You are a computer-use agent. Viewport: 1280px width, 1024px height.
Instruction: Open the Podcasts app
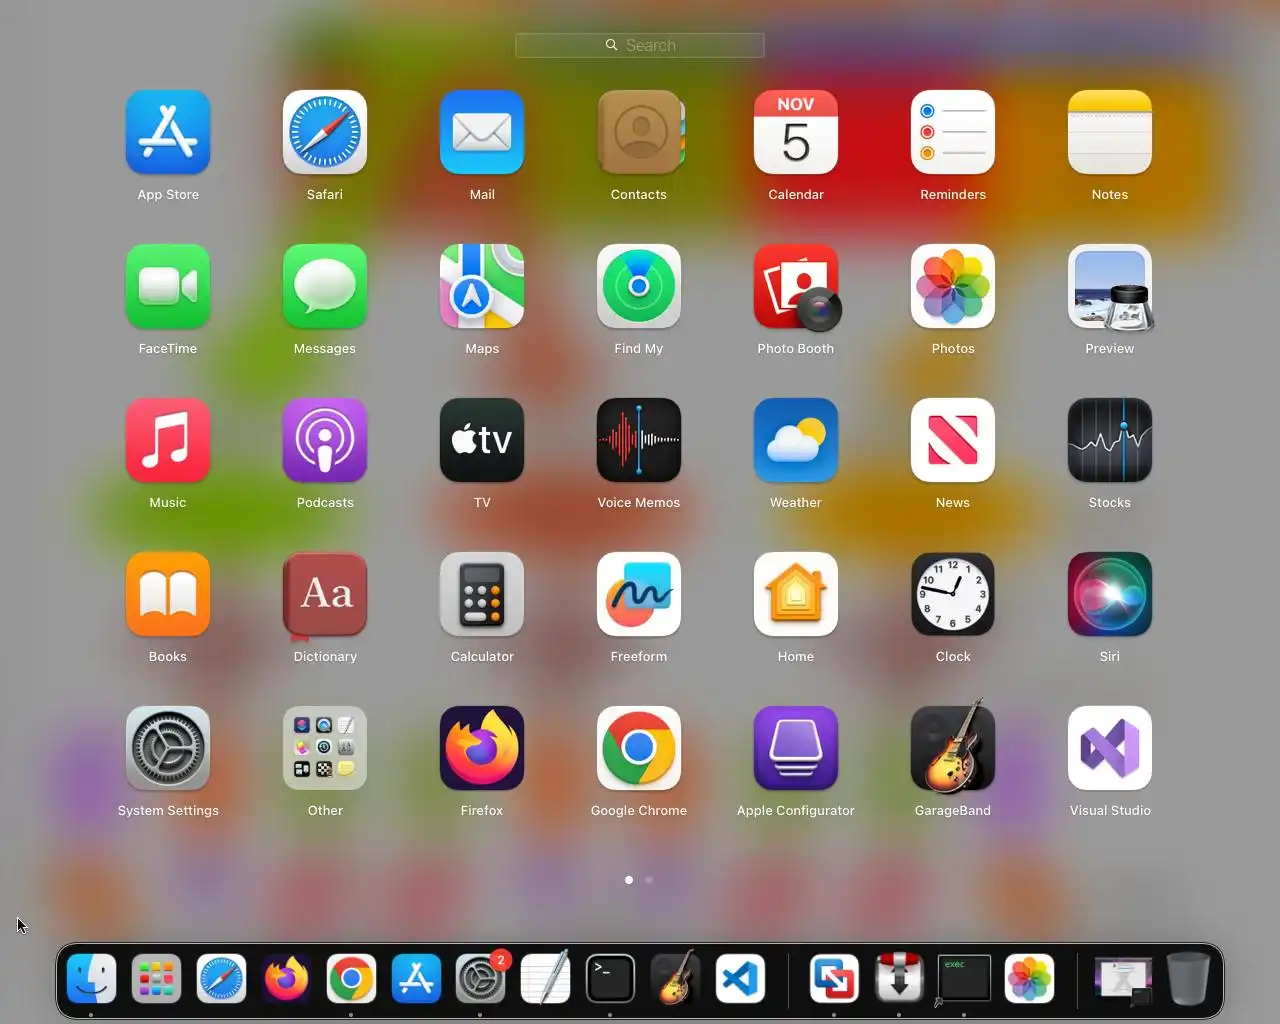325,440
